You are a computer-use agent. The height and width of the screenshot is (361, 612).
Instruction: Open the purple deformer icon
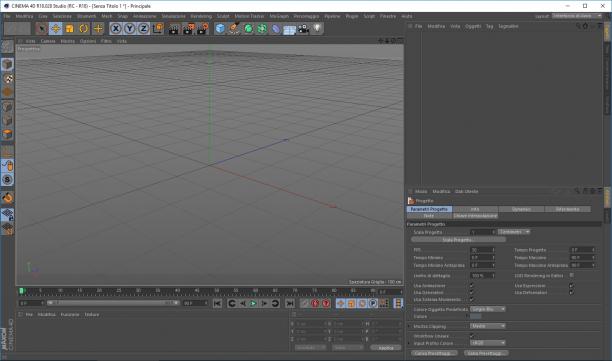(276, 28)
